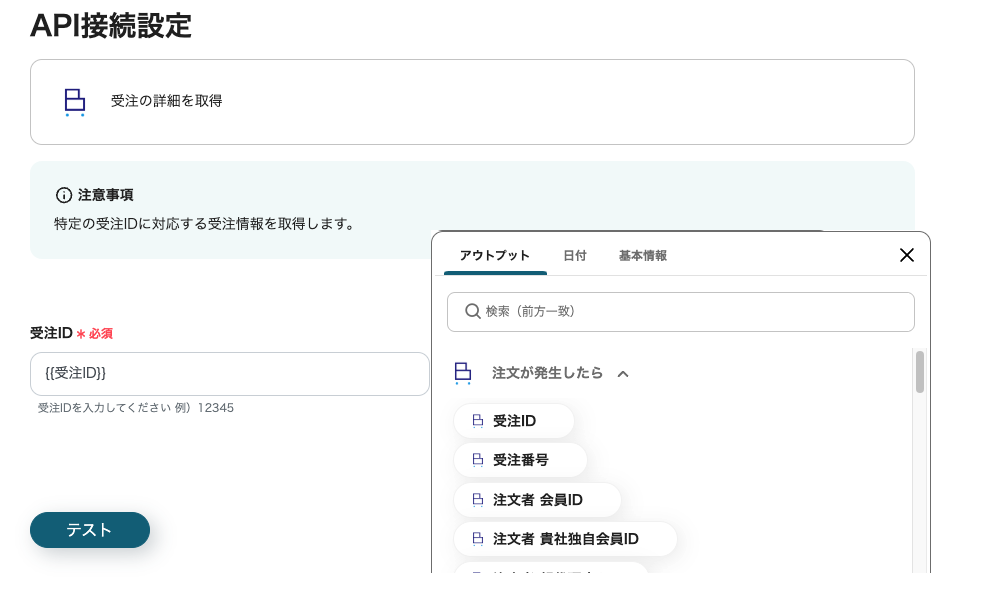This screenshot has width=988, height=596.
Task: Focus the 受注ID input field
Action: (x=230, y=373)
